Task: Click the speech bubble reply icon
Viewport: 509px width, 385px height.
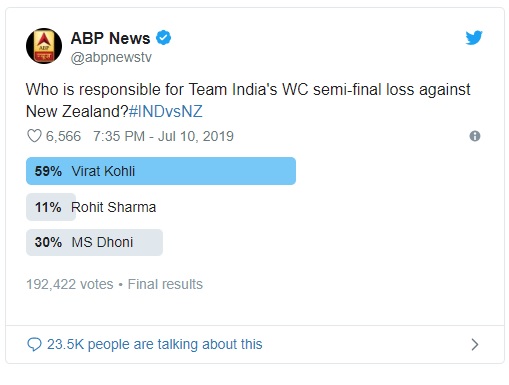Action: 34,344
